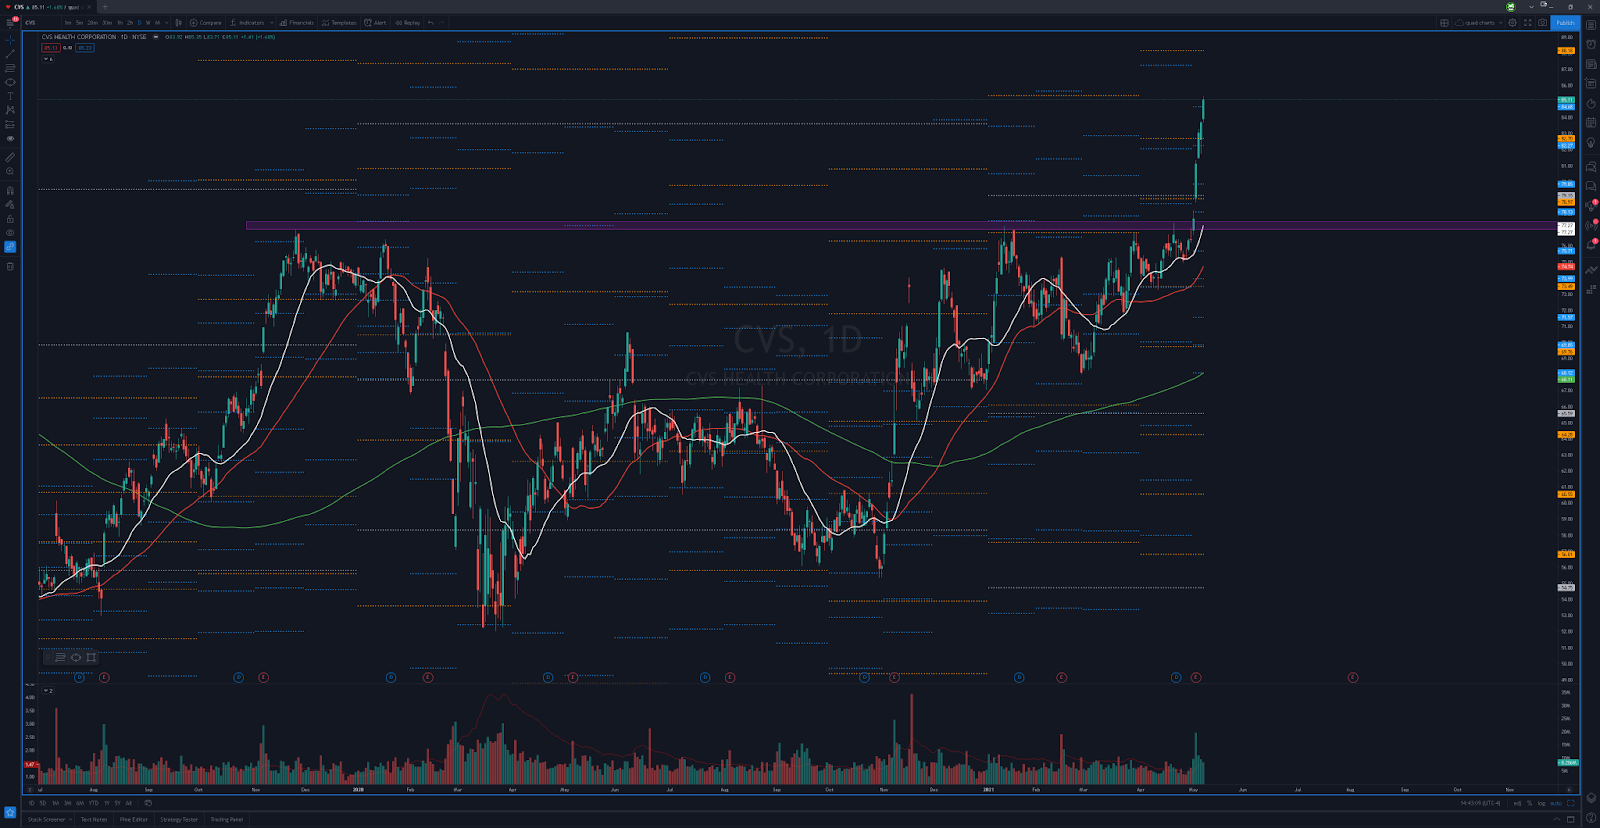Select the measure ruler tool
Screen dimensions: 1600x828
[10, 157]
